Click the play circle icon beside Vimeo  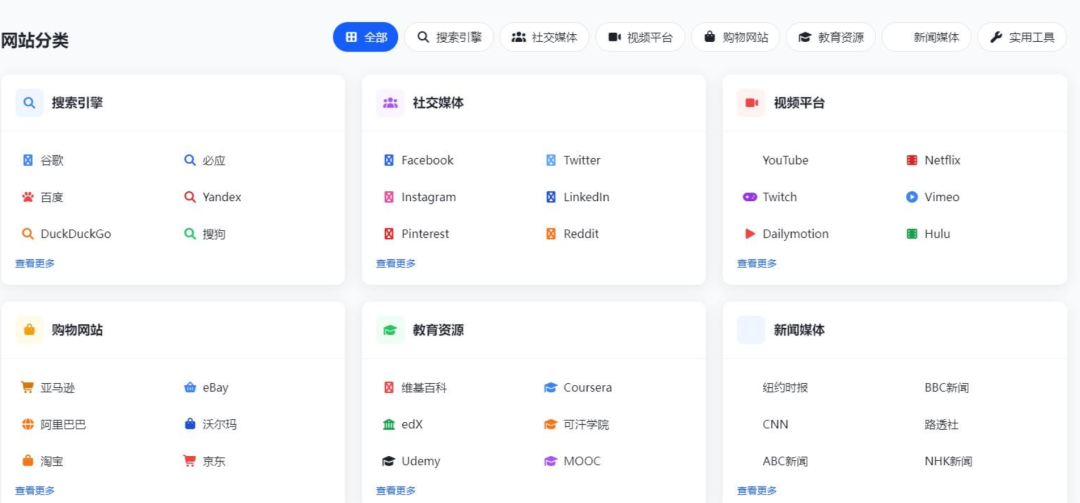tap(912, 197)
